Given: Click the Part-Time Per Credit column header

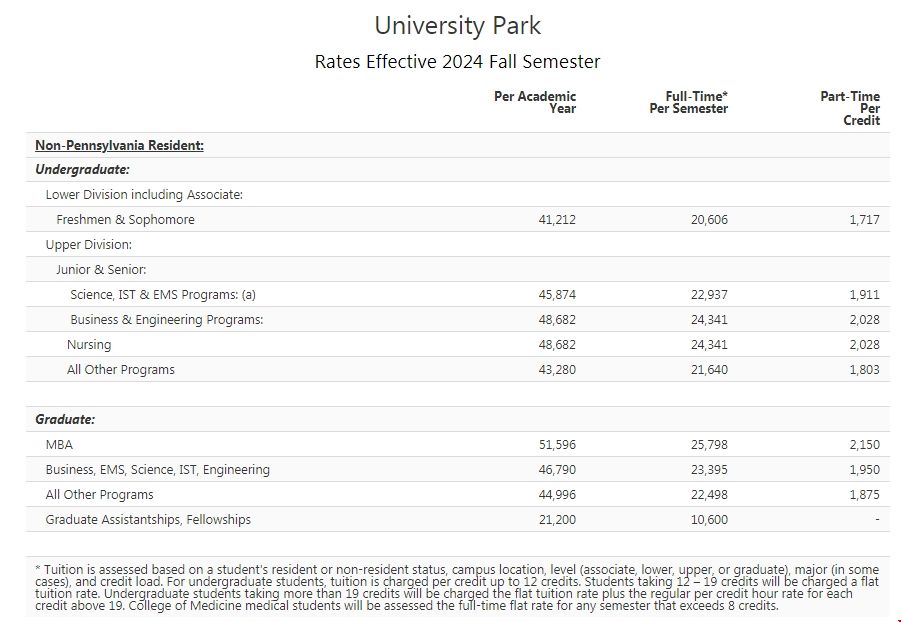Looking at the screenshot, I should 850,108.
